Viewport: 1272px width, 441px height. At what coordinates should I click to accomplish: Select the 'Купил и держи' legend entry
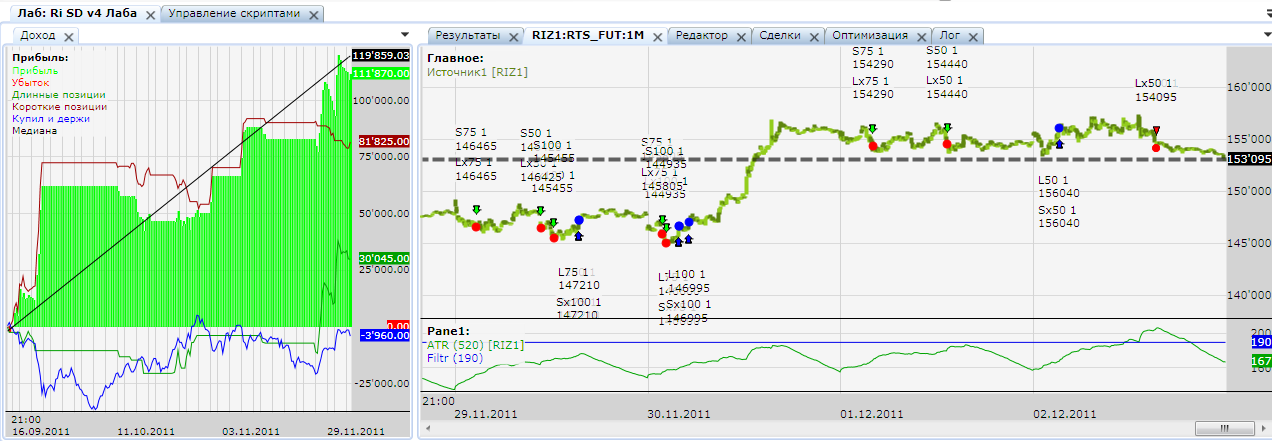pyautogui.click(x=51, y=118)
